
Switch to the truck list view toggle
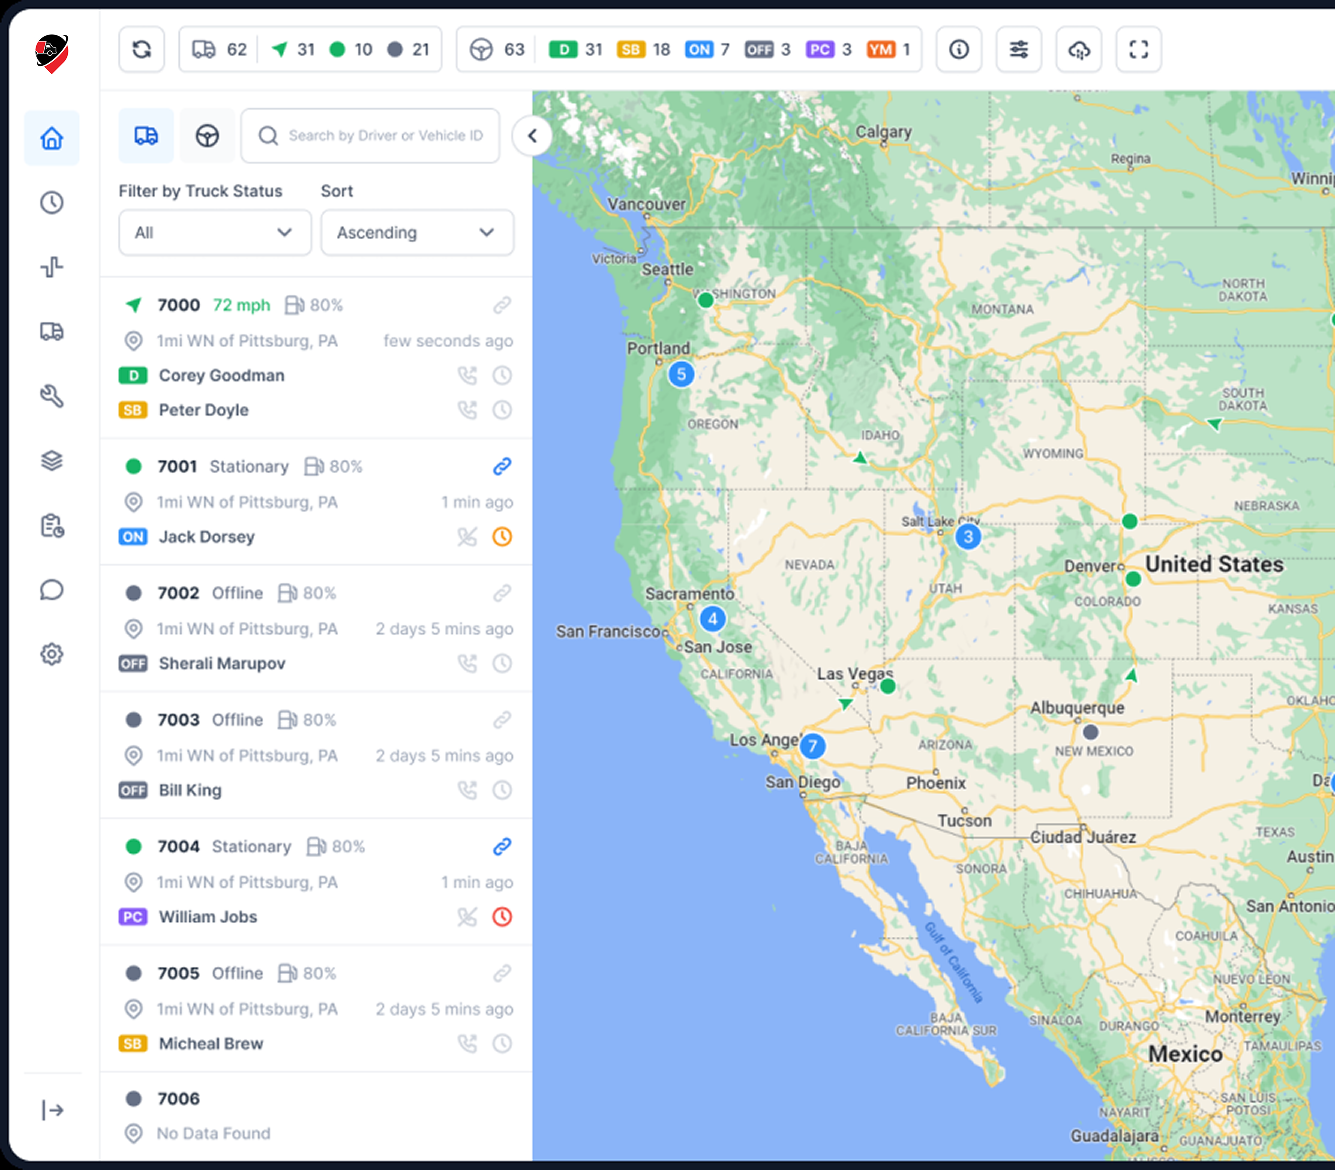[146, 136]
